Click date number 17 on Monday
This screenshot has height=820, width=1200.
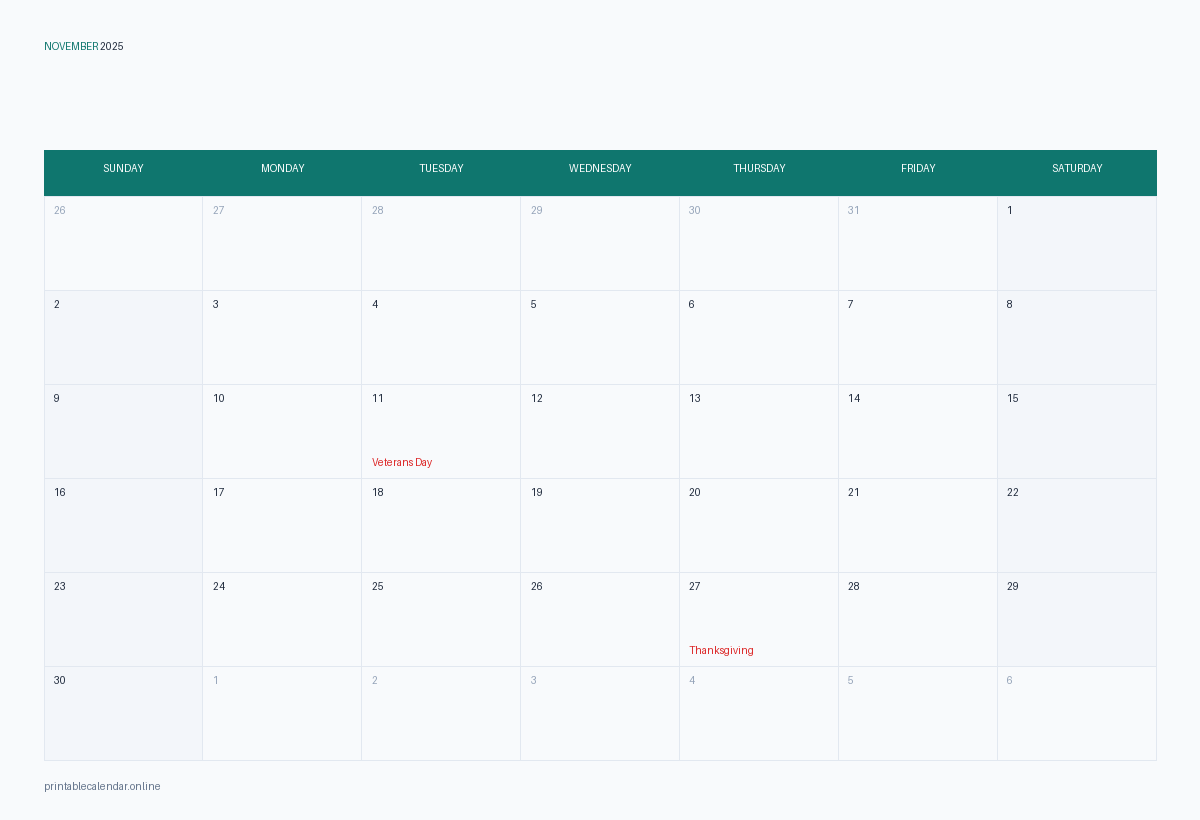point(218,493)
